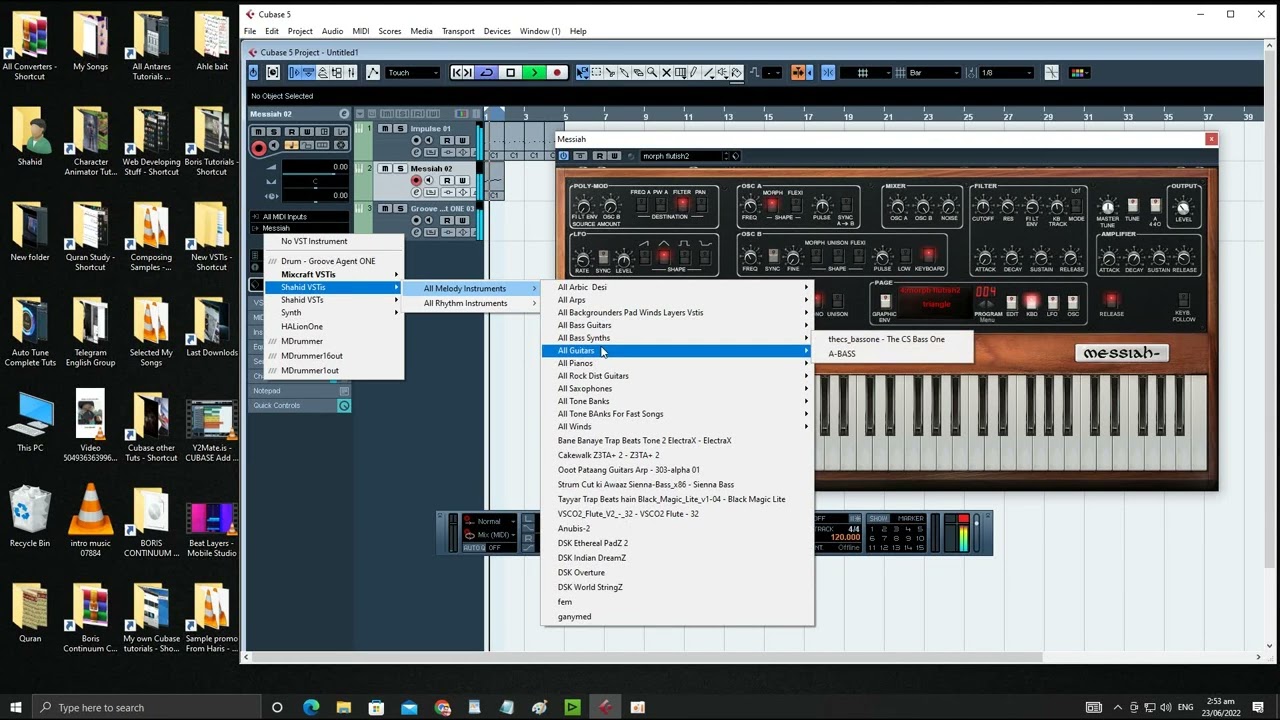Image resolution: width=1280 pixels, height=720 pixels.
Task: Open the color selector dropdown in toolbar
Action: tap(1078, 73)
